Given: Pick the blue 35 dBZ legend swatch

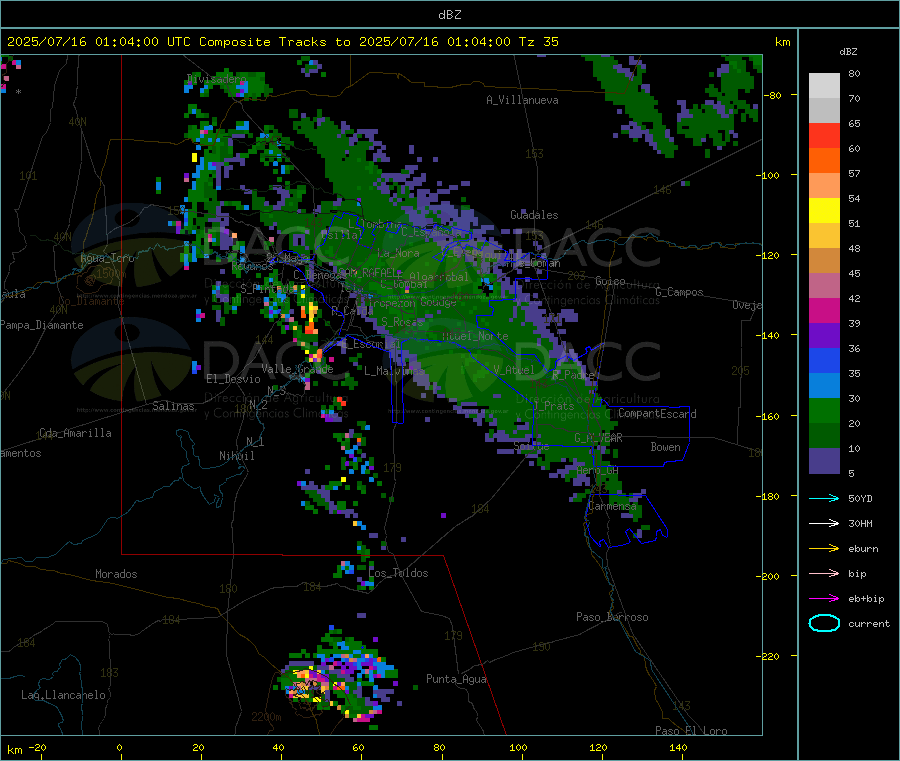Looking at the screenshot, I should pos(824,360).
